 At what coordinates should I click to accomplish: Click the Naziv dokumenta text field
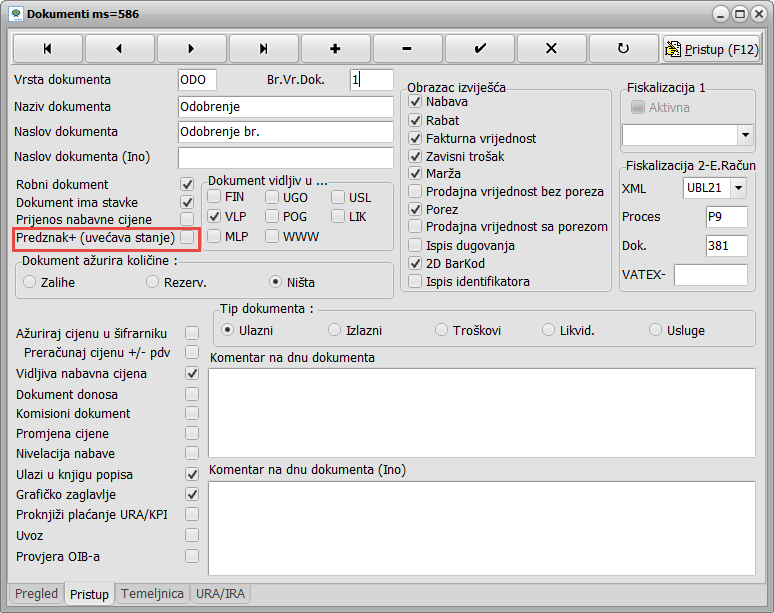pos(285,107)
